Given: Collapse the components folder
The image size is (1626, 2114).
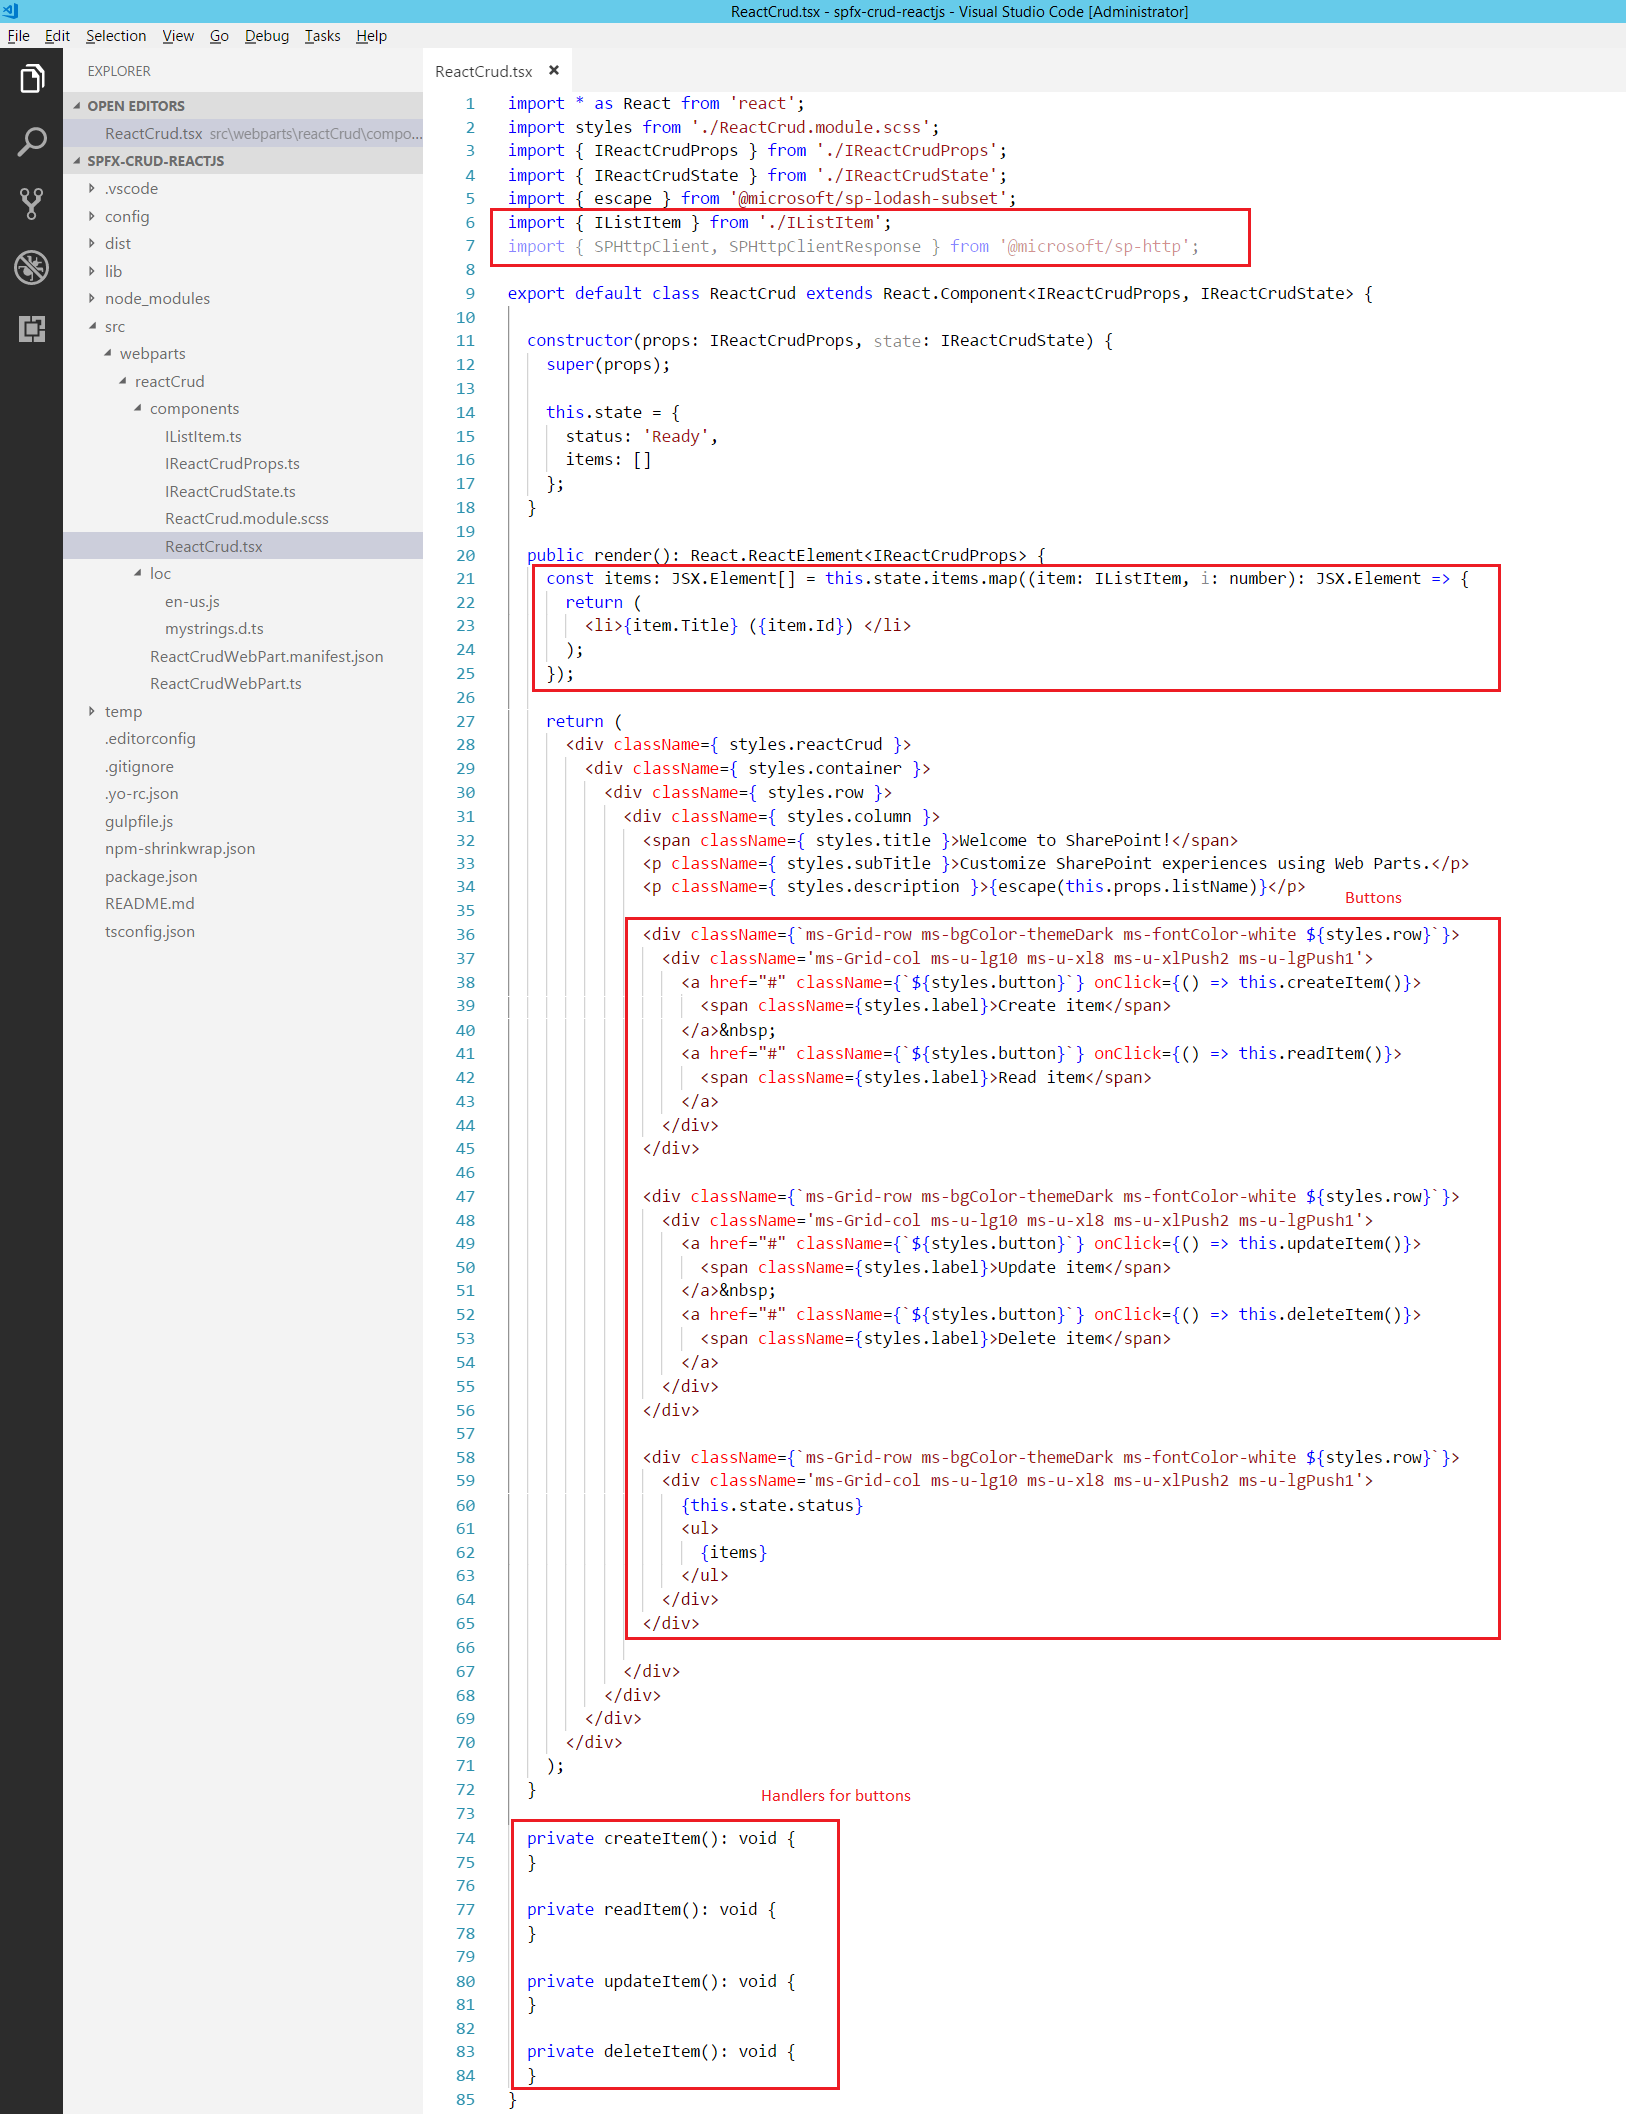Looking at the screenshot, I should tap(194, 409).
